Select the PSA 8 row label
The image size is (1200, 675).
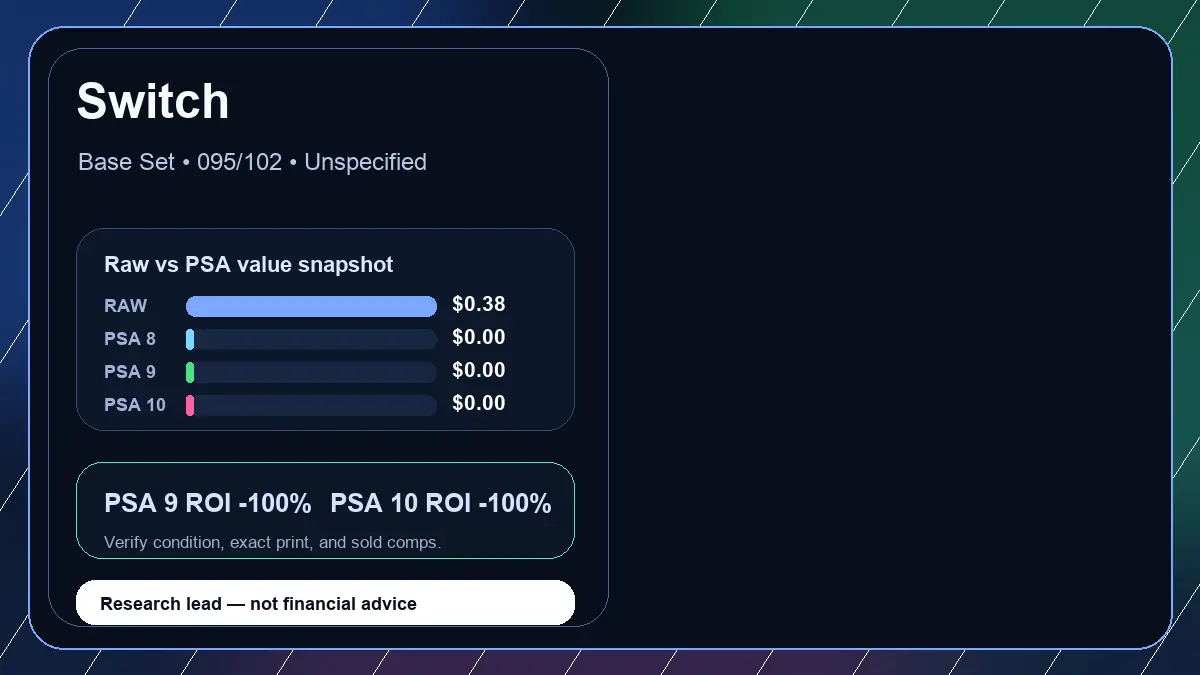point(130,339)
